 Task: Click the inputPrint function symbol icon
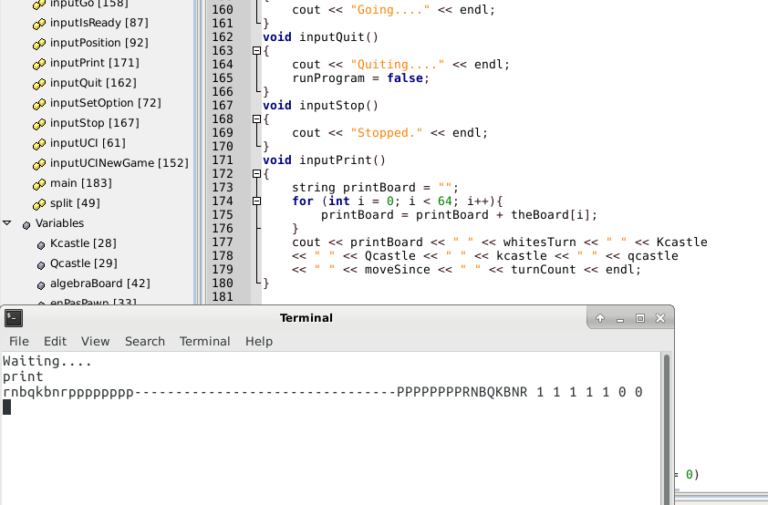click(39, 64)
